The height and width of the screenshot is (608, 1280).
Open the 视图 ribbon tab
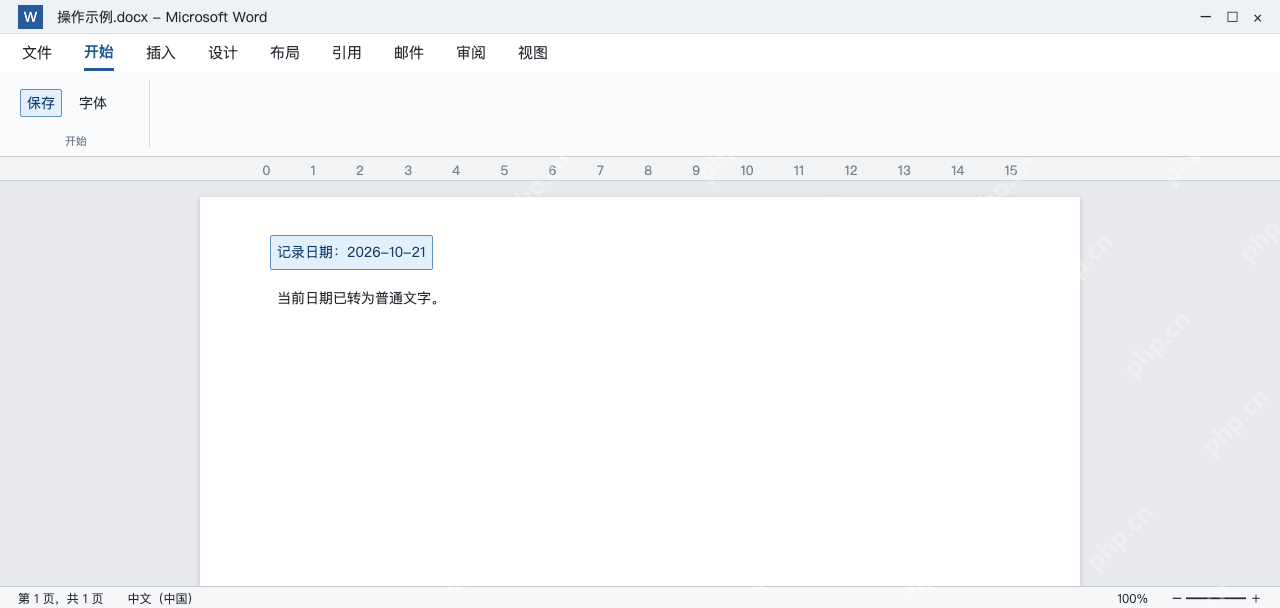pos(533,53)
